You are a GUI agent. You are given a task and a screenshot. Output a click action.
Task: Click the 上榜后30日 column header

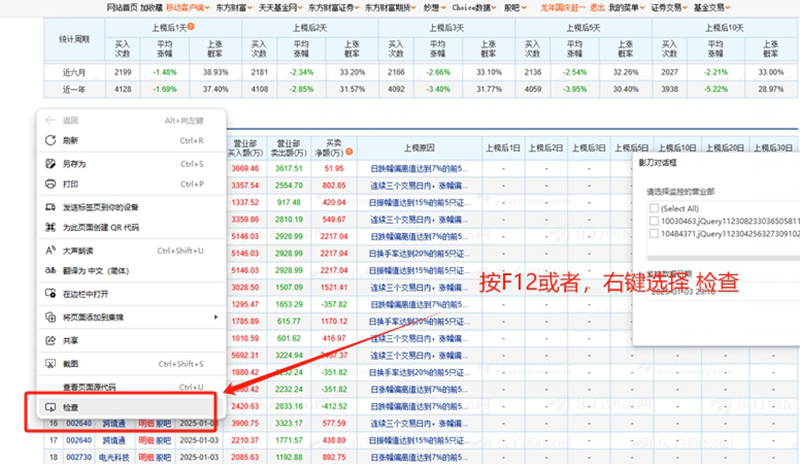[x=773, y=148]
